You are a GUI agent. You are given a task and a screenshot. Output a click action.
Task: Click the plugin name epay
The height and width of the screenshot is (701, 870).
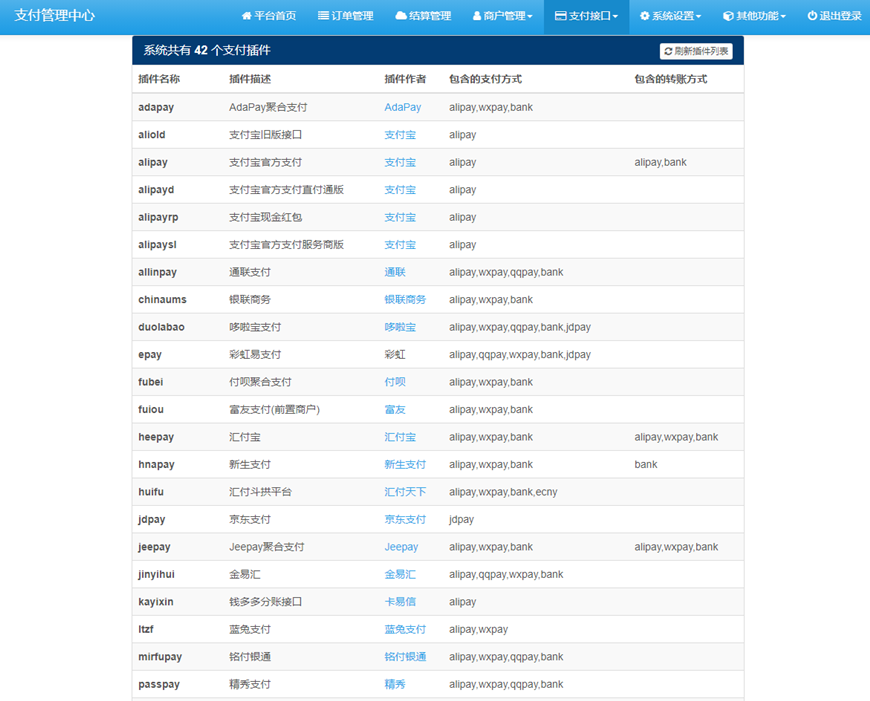[150, 355]
